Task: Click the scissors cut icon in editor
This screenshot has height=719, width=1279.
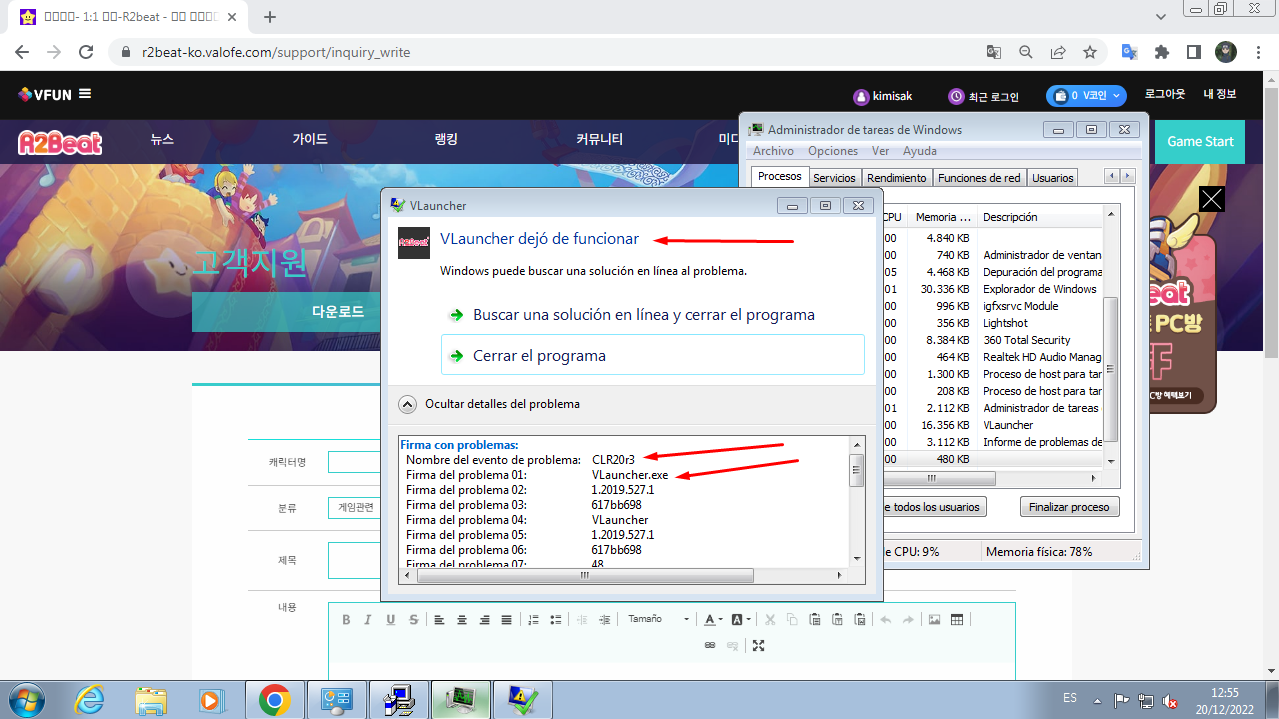Action: 770,620
